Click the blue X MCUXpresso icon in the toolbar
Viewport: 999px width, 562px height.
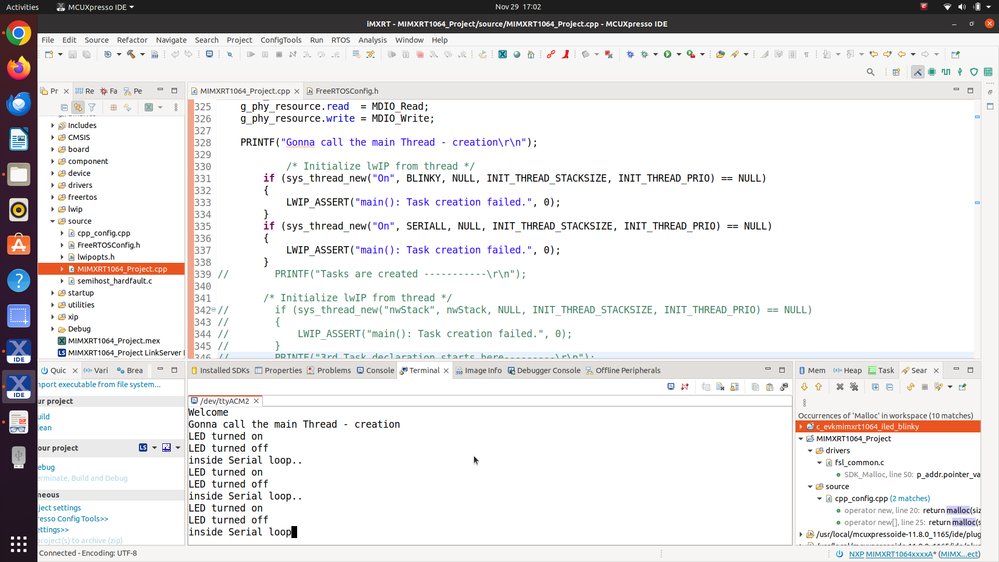[503, 55]
